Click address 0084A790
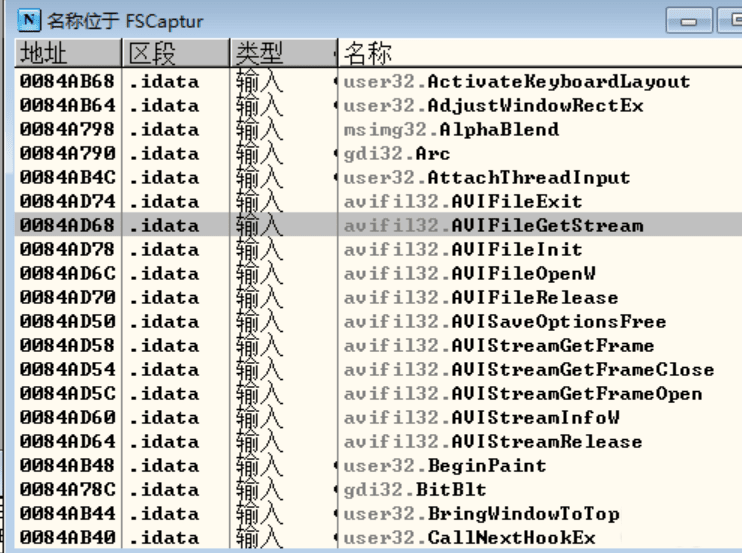The height and width of the screenshot is (553, 742). [67, 154]
